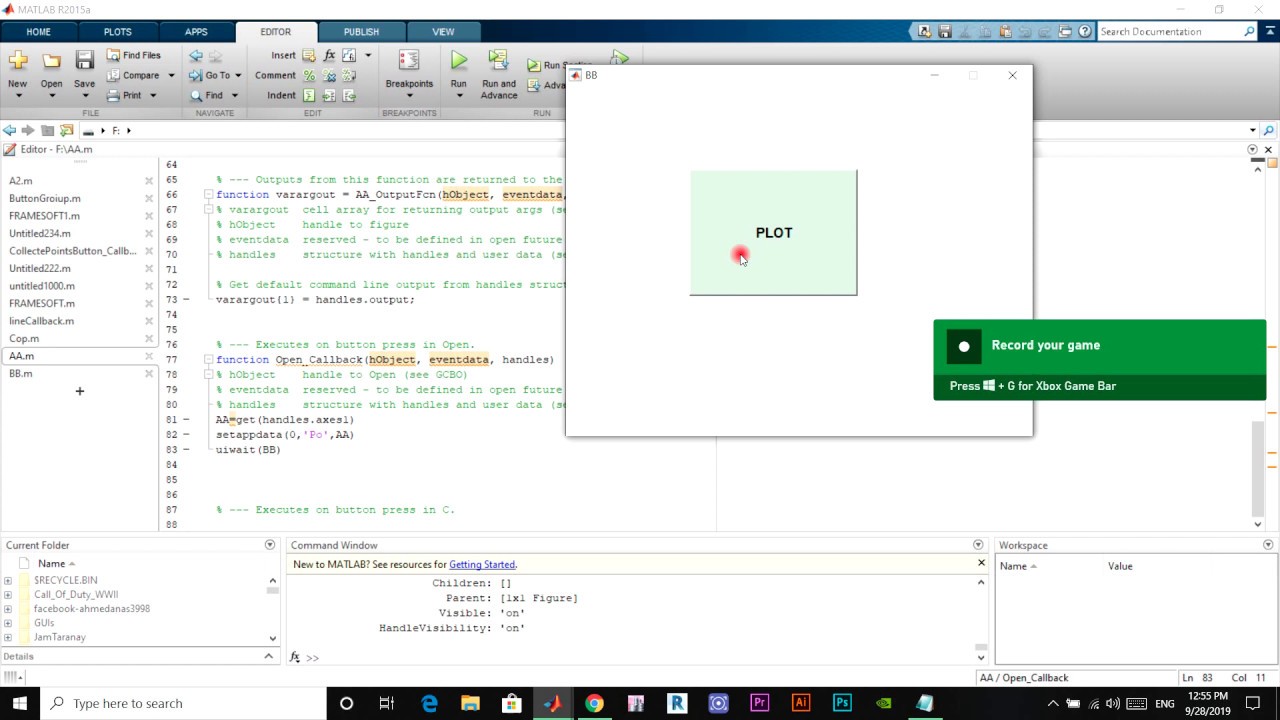This screenshot has height=720, width=1280.
Task: Click MATLAB icon in taskbar
Action: click(x=553, y=703)
